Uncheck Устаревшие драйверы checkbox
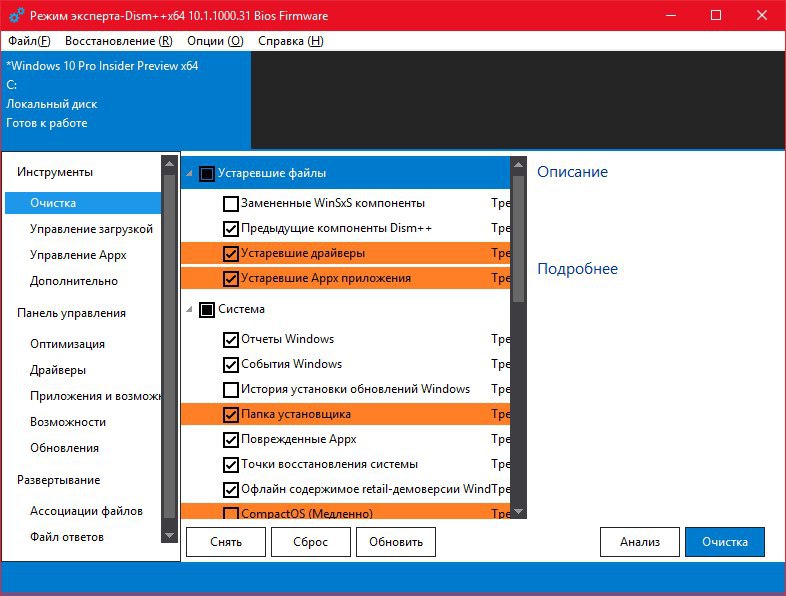The height and width of the screenshot is (596, 786). (x=231, y=254)
